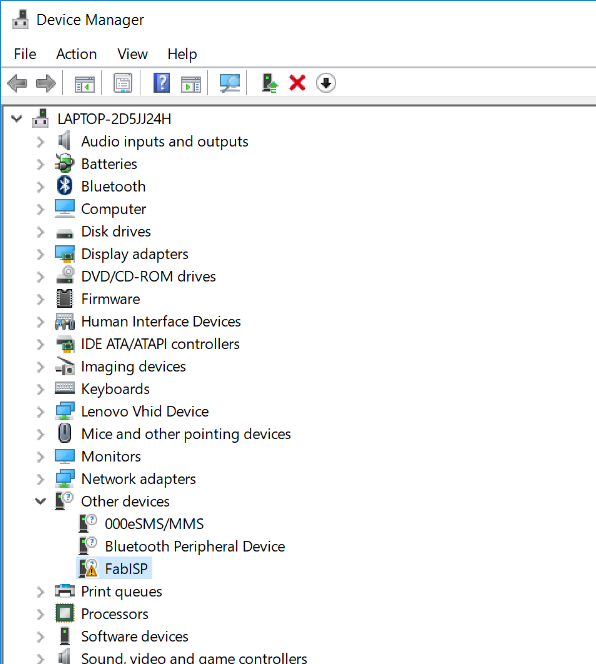Click the Processors category icon
Screen dimensions: 596x664
[65, 613]
